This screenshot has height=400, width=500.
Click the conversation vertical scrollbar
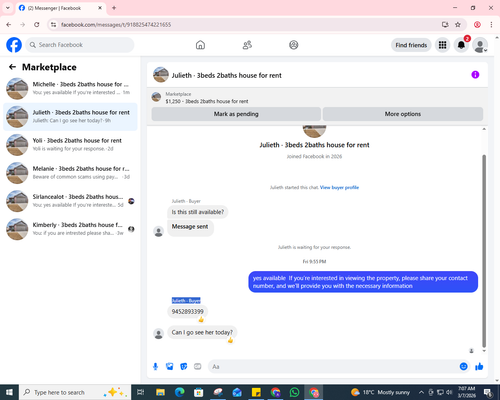484,251
